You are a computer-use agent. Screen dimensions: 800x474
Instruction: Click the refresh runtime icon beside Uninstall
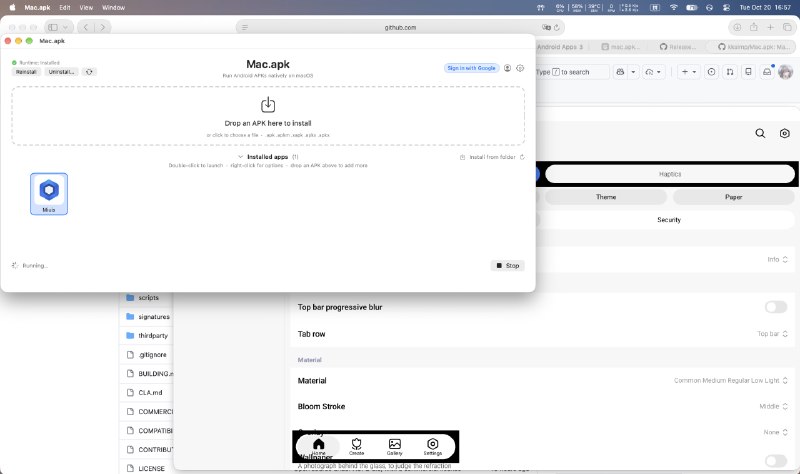[x=89, y=72]
